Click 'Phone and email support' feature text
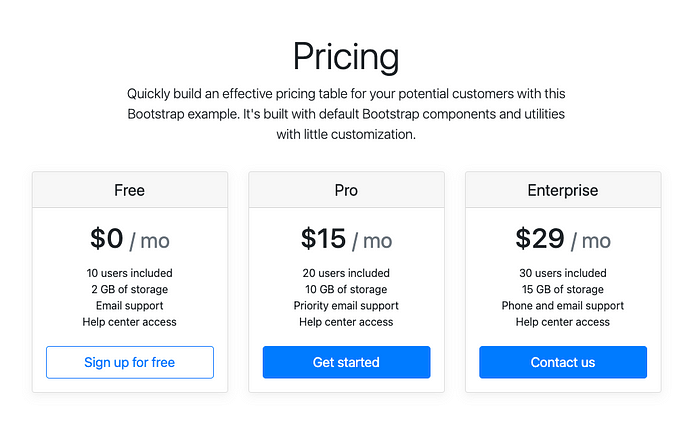Image resolution: width=700 pixels, height=426 pixels. [563, 306]
